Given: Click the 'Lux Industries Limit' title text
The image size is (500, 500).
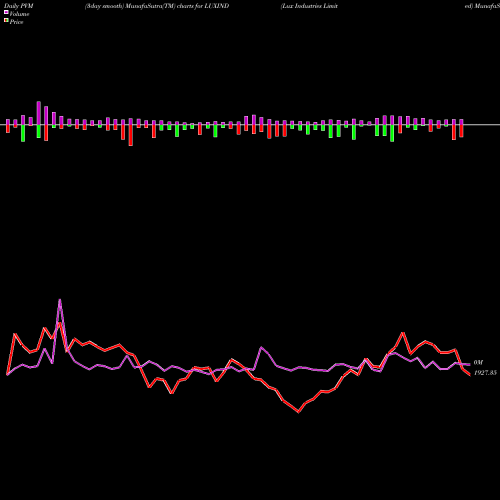Looking at the screenshot, I should tap(309, 6).
